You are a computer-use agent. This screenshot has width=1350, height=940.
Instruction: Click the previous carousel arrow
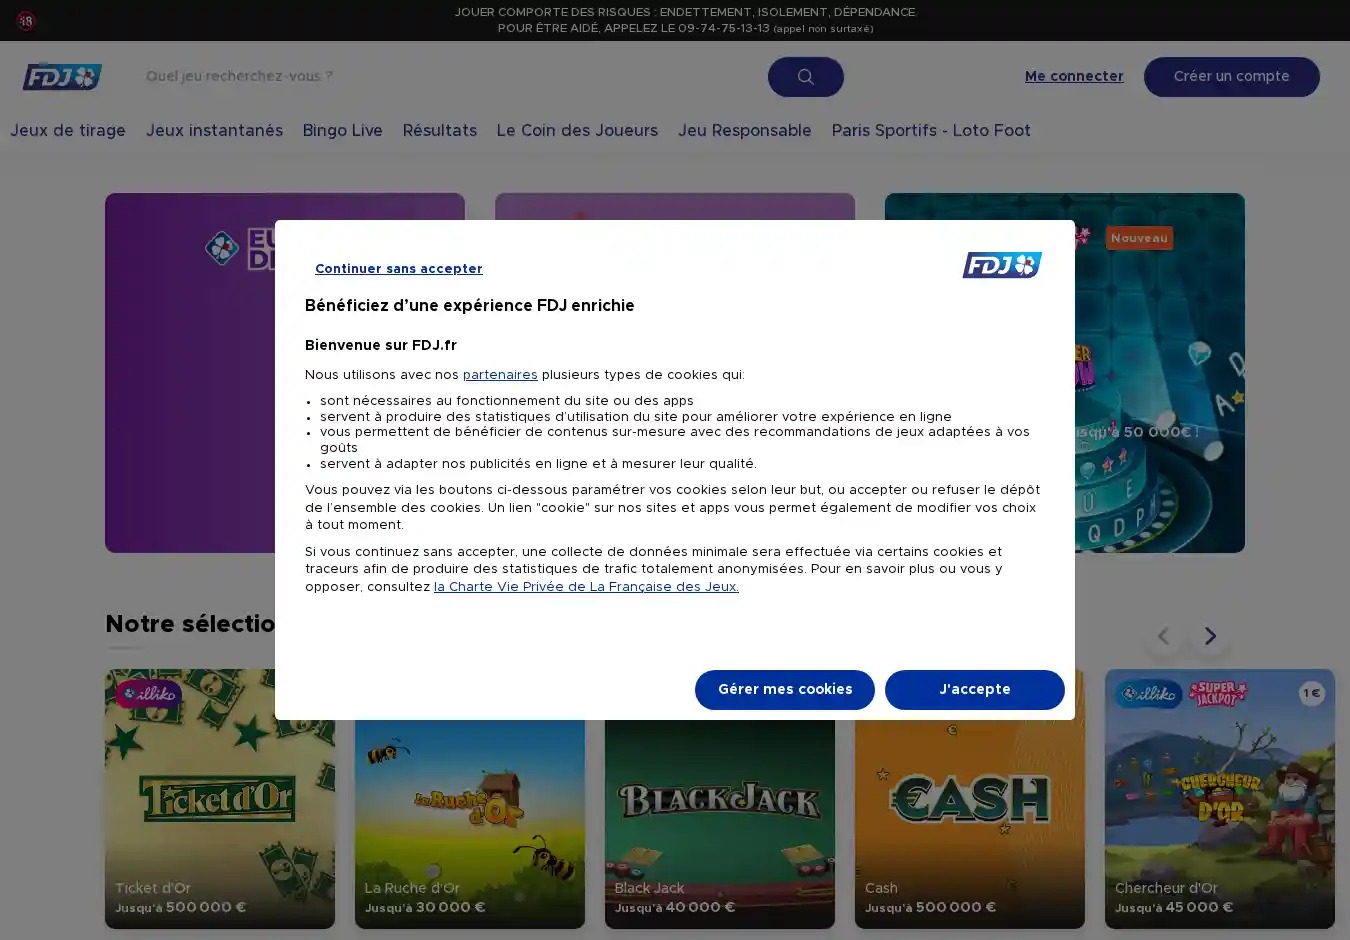[1163, 636]
